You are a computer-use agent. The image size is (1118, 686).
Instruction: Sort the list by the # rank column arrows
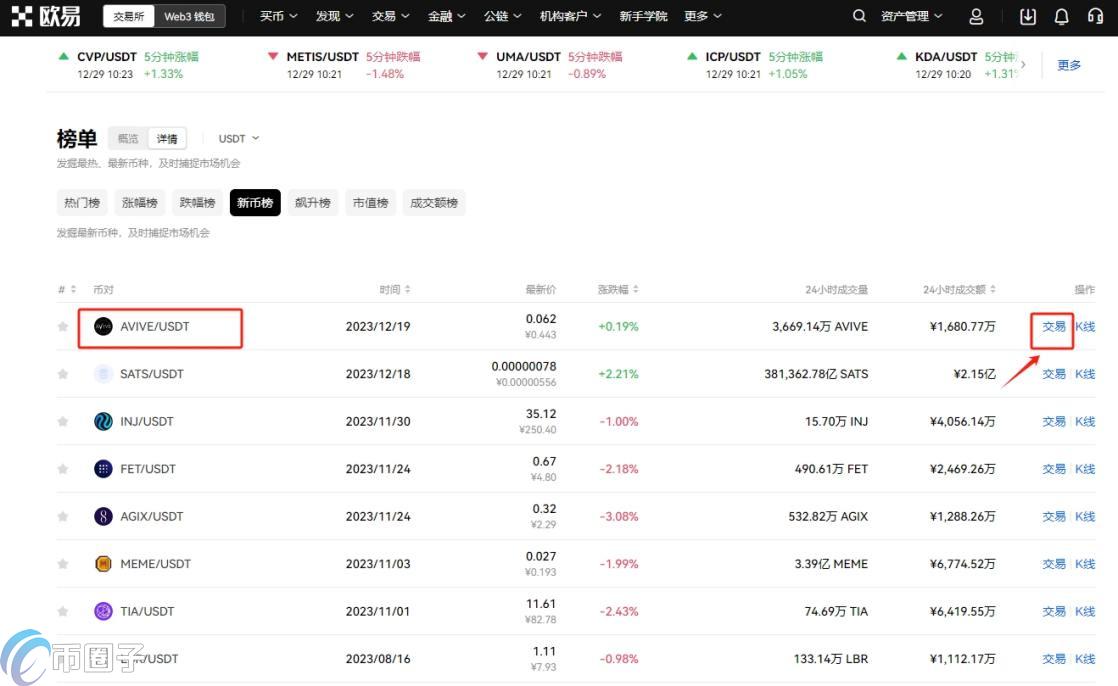73,290
